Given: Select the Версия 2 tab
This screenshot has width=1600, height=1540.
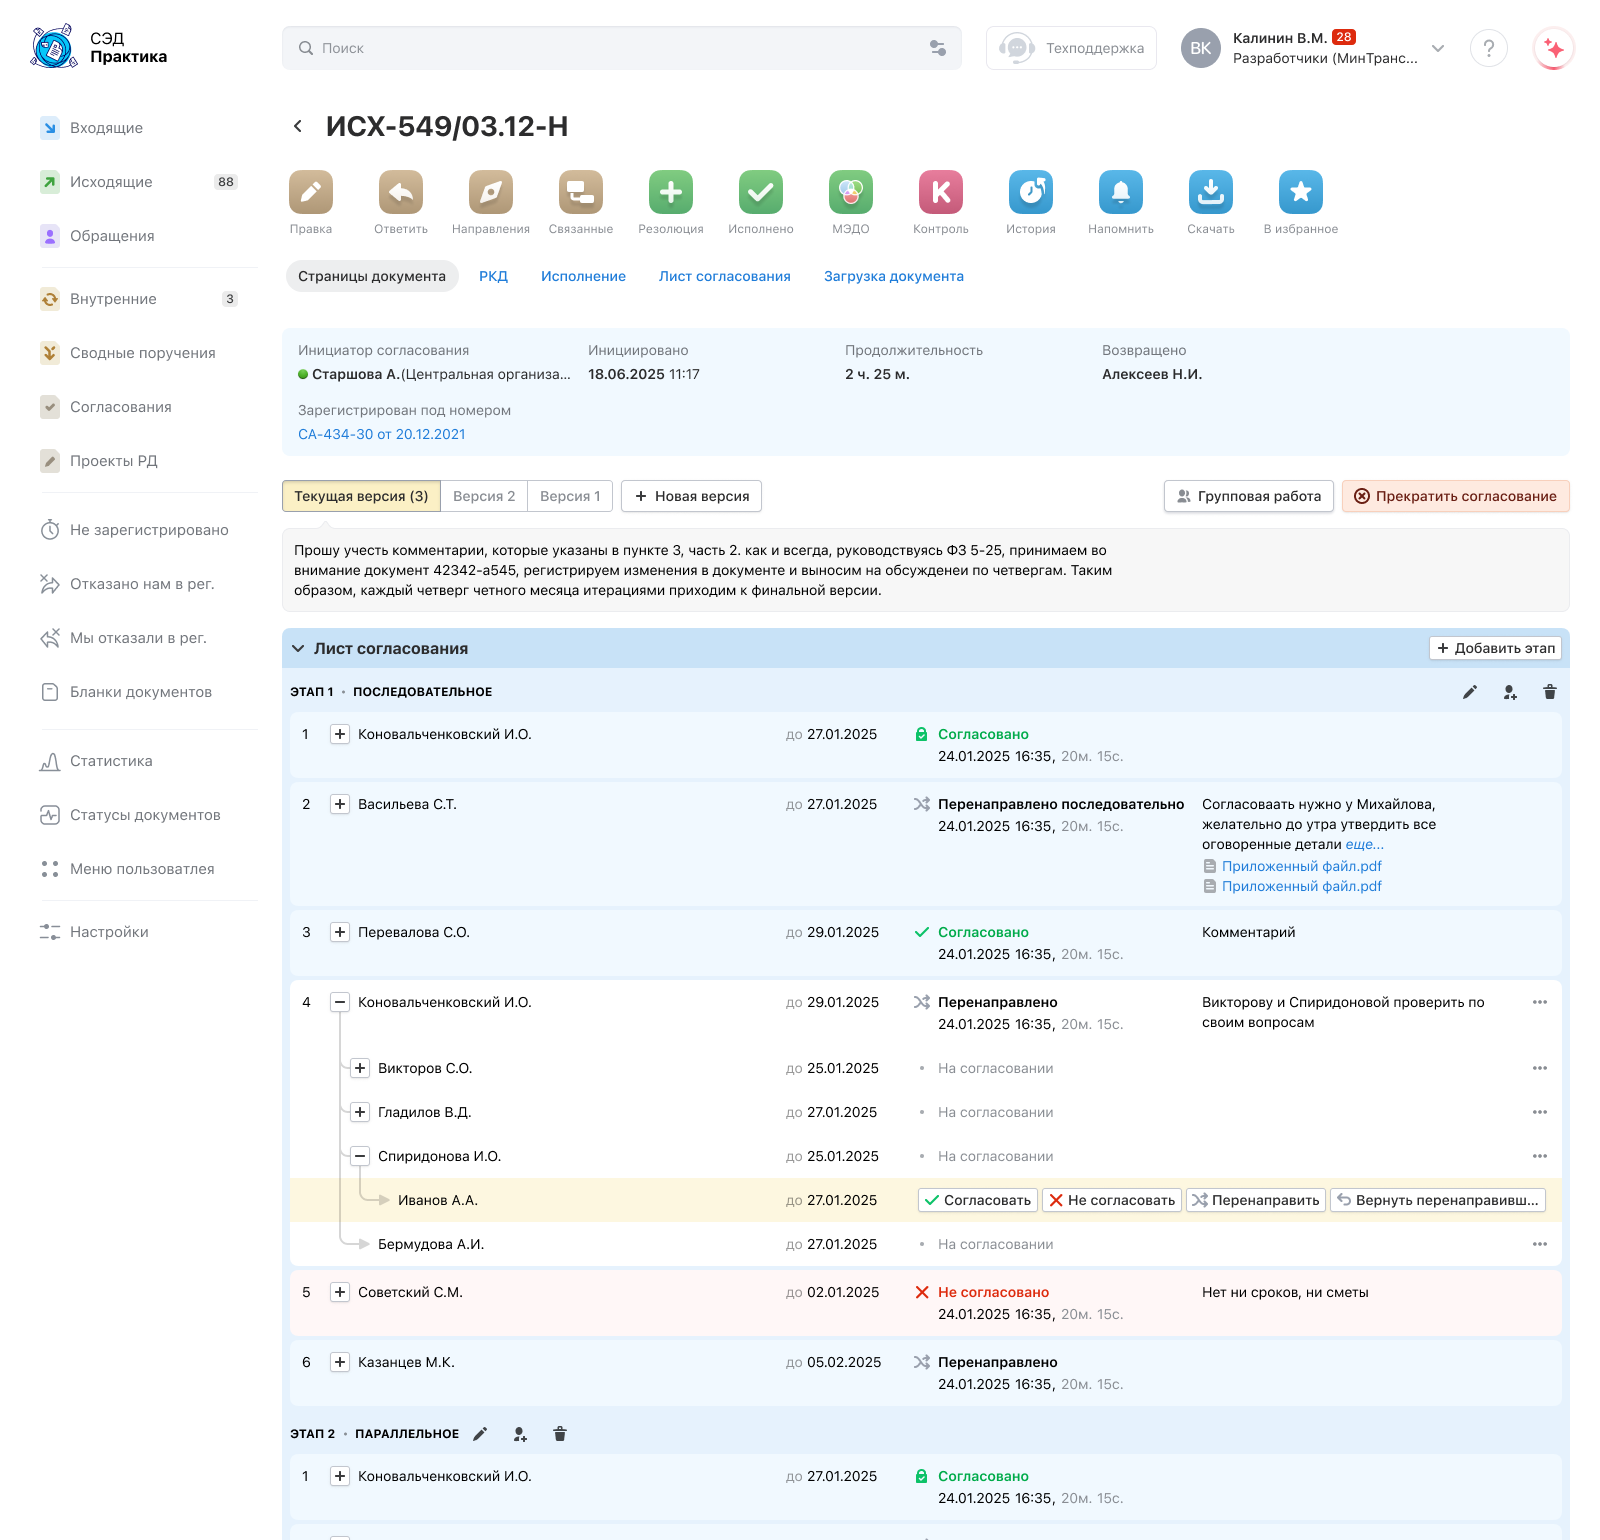Looking at the screenshot, I should [x=484, y=496].
